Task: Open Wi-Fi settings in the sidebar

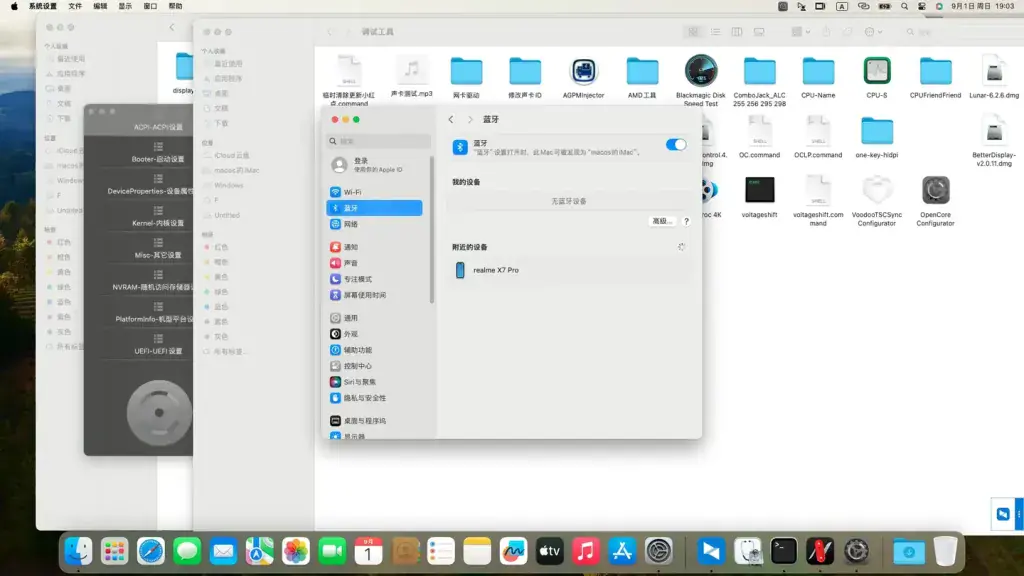Action: click(x=374, y=192)
